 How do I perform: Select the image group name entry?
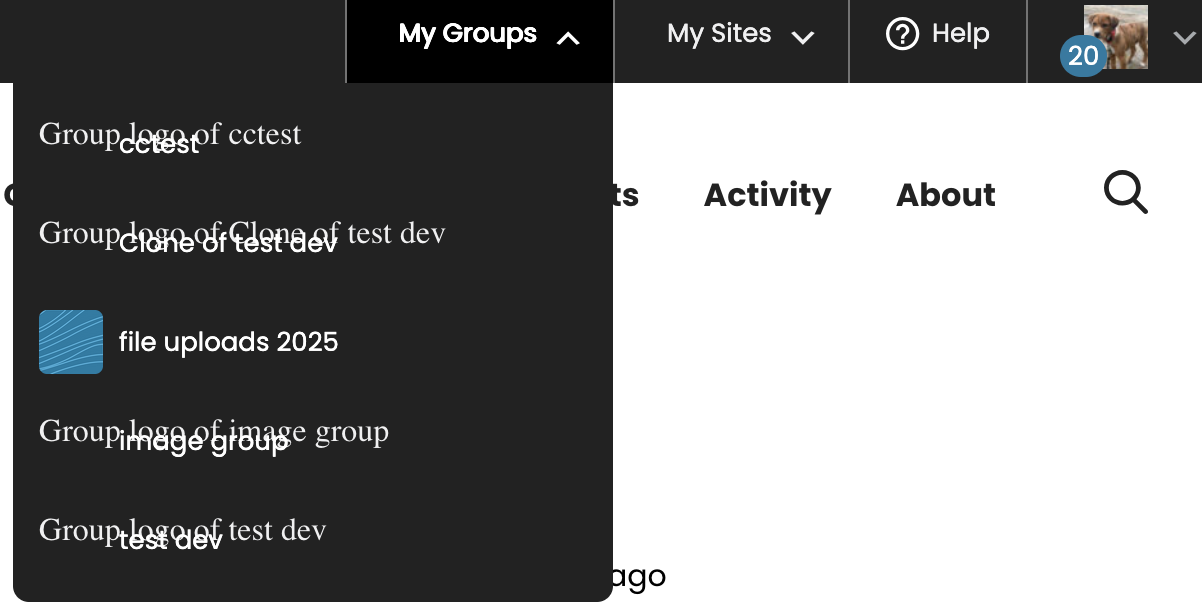[204, 443]
